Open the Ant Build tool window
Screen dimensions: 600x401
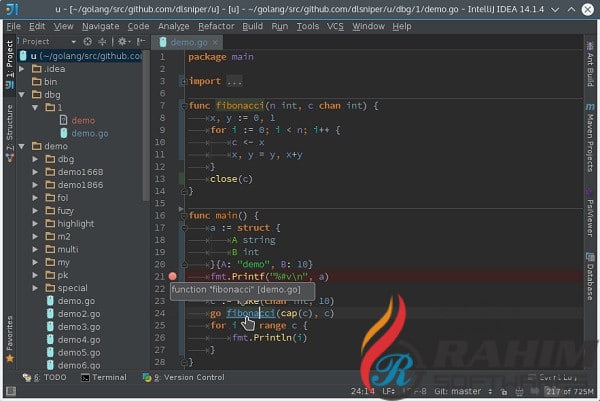pyautogui.click(x=590, y=75)
